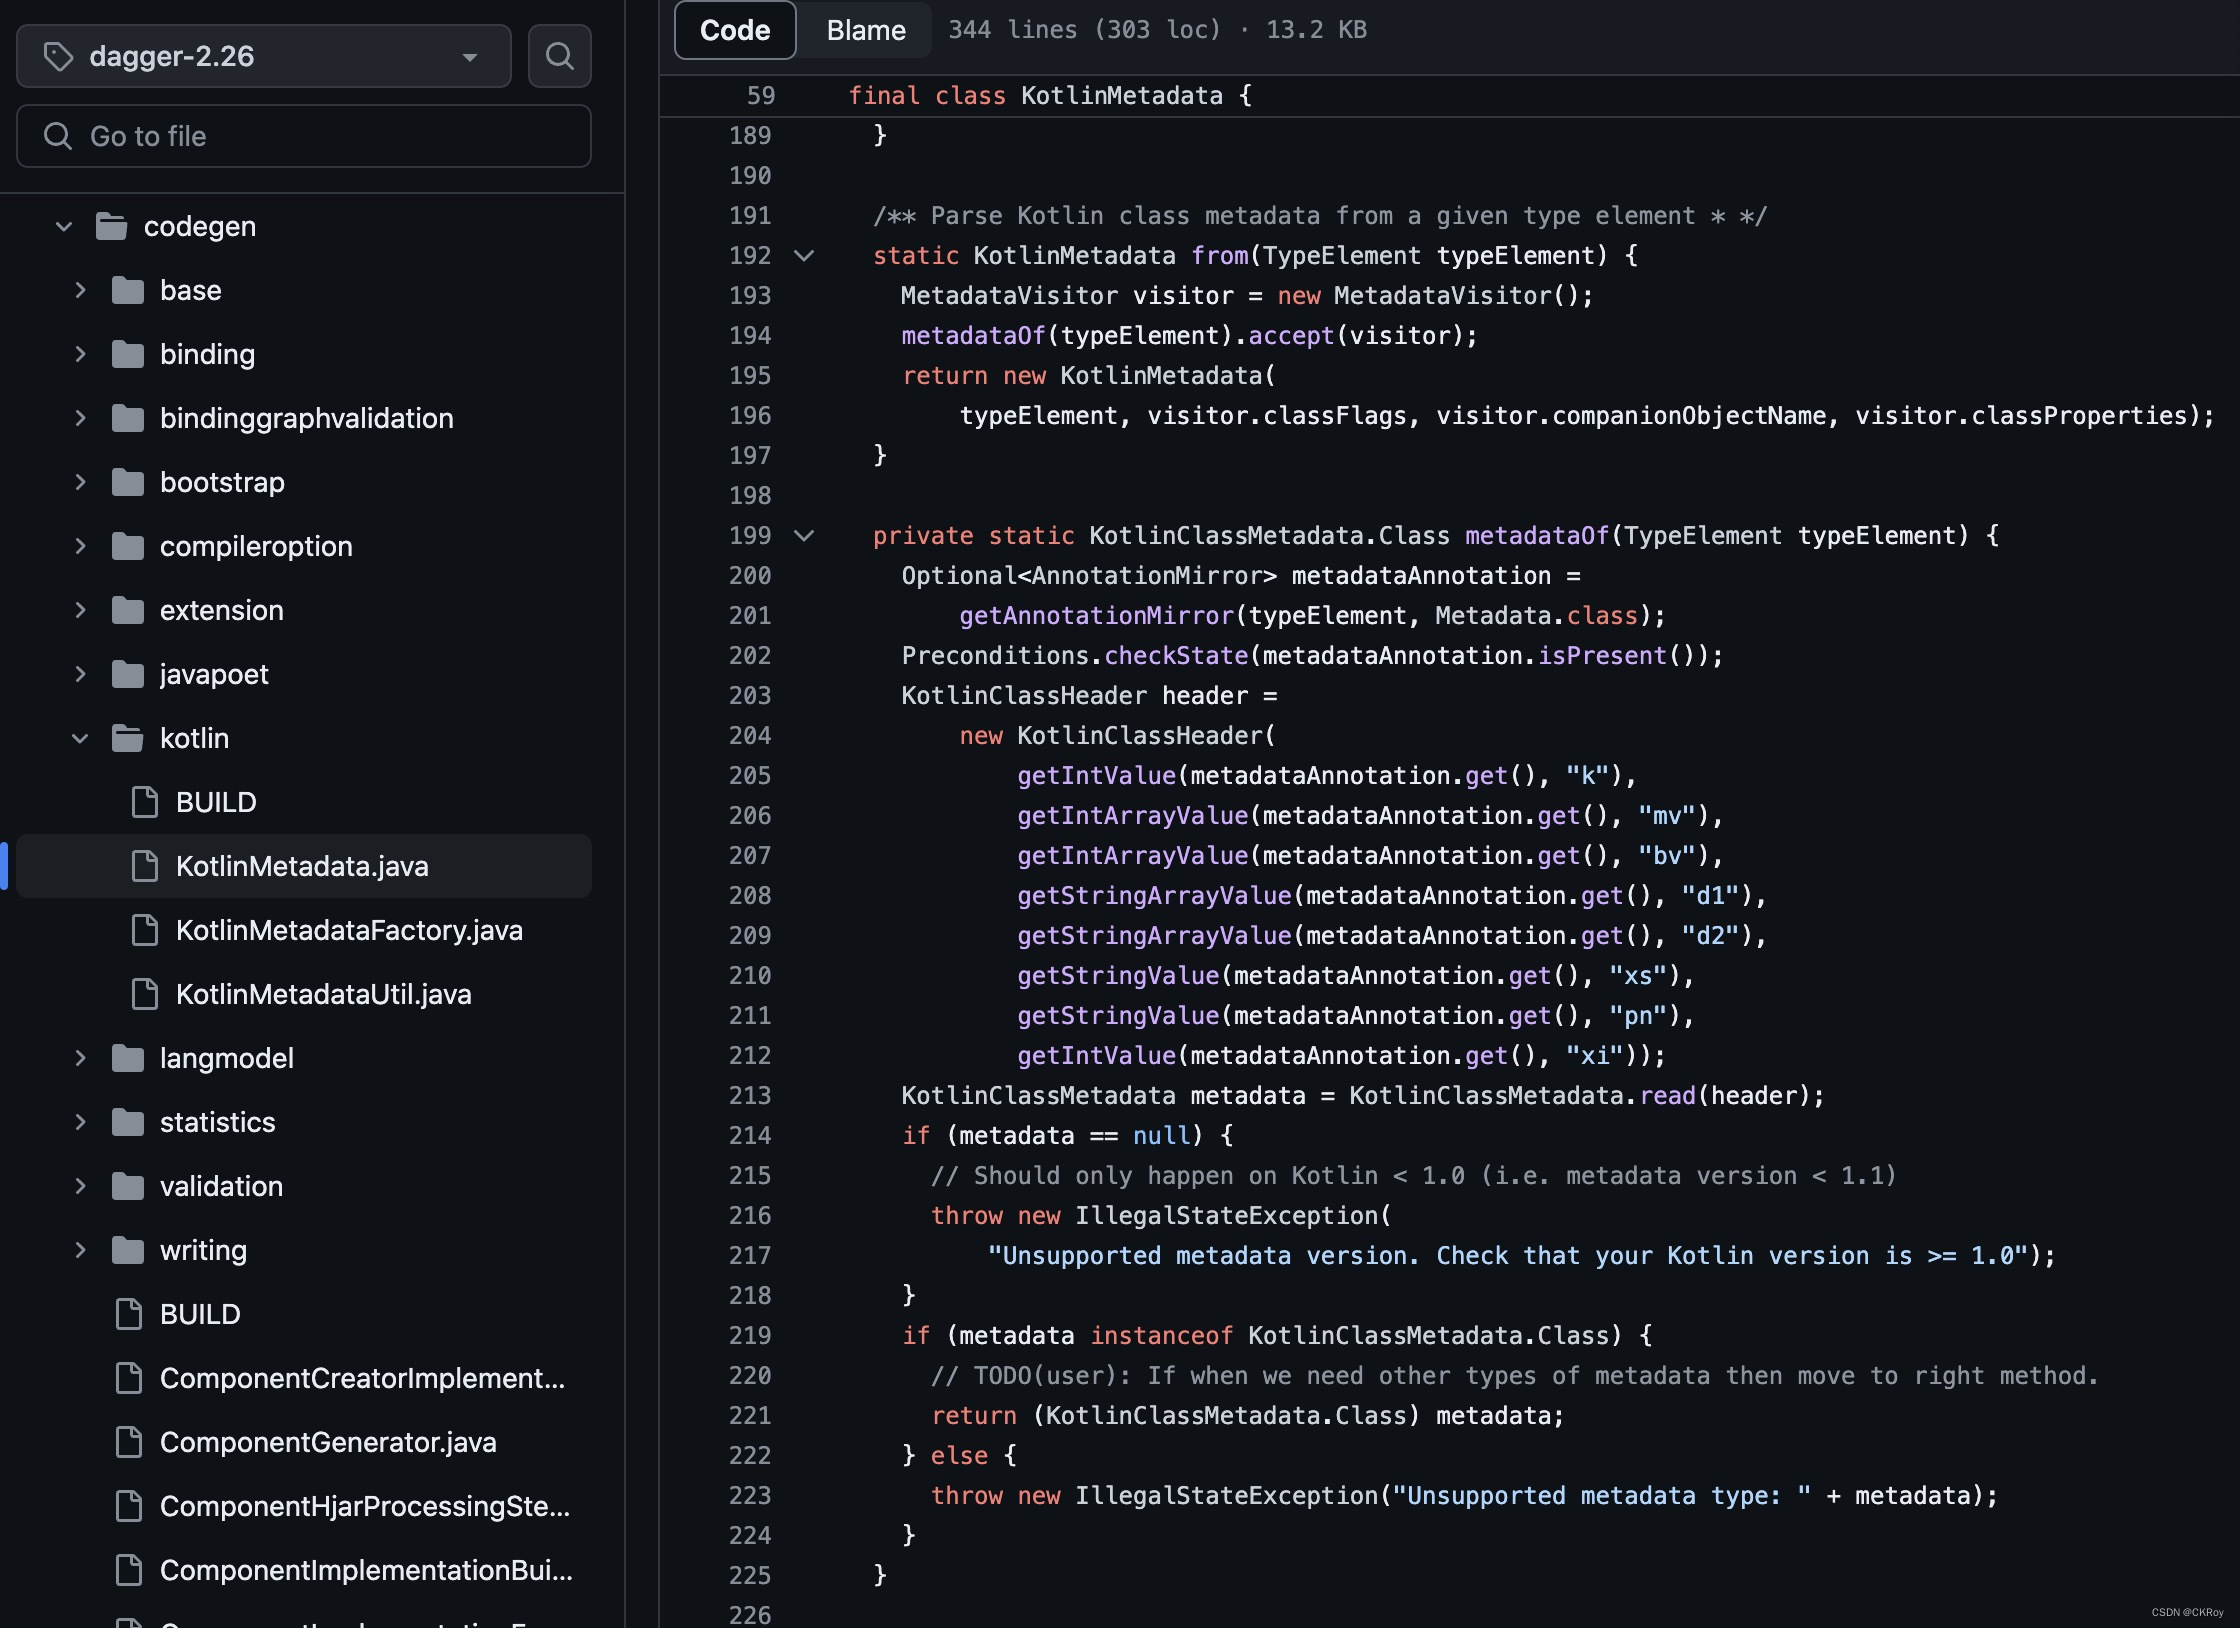Click the tag icon inside the dagger-2.26 selector
The image size is (2240, 1628).
coord(58,56)
